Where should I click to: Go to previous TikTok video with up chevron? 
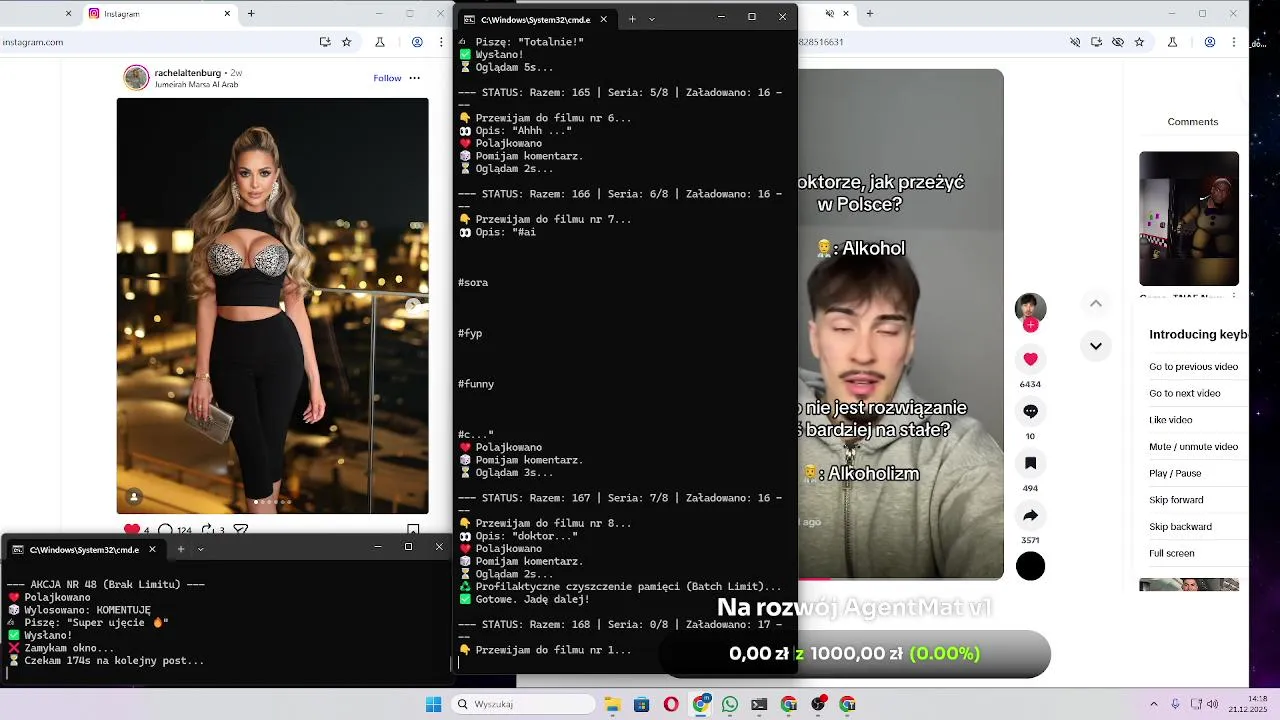(1096, 303)
